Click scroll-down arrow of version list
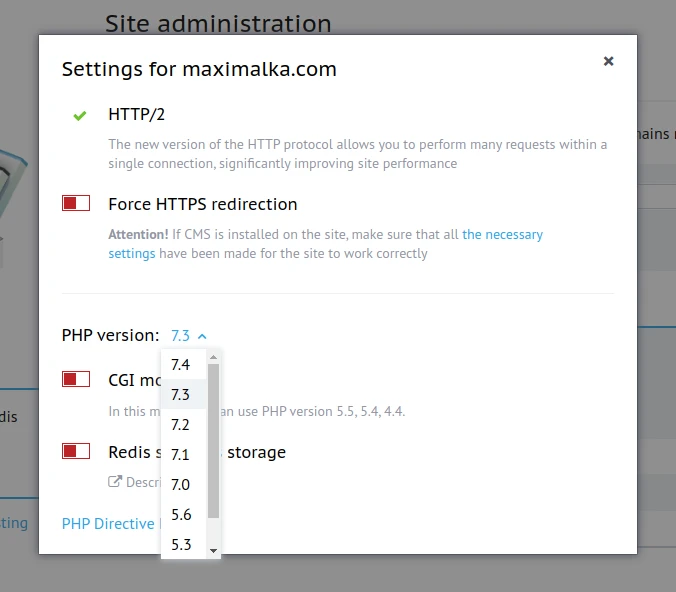This screenshot has width=676, height=592. click(213, 551)
